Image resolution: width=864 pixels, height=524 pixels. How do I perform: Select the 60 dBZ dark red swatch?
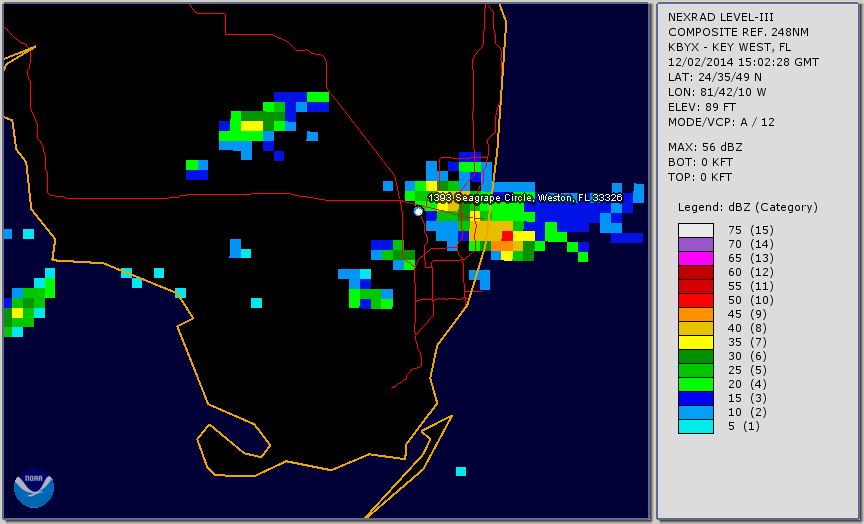click(695, 272)
